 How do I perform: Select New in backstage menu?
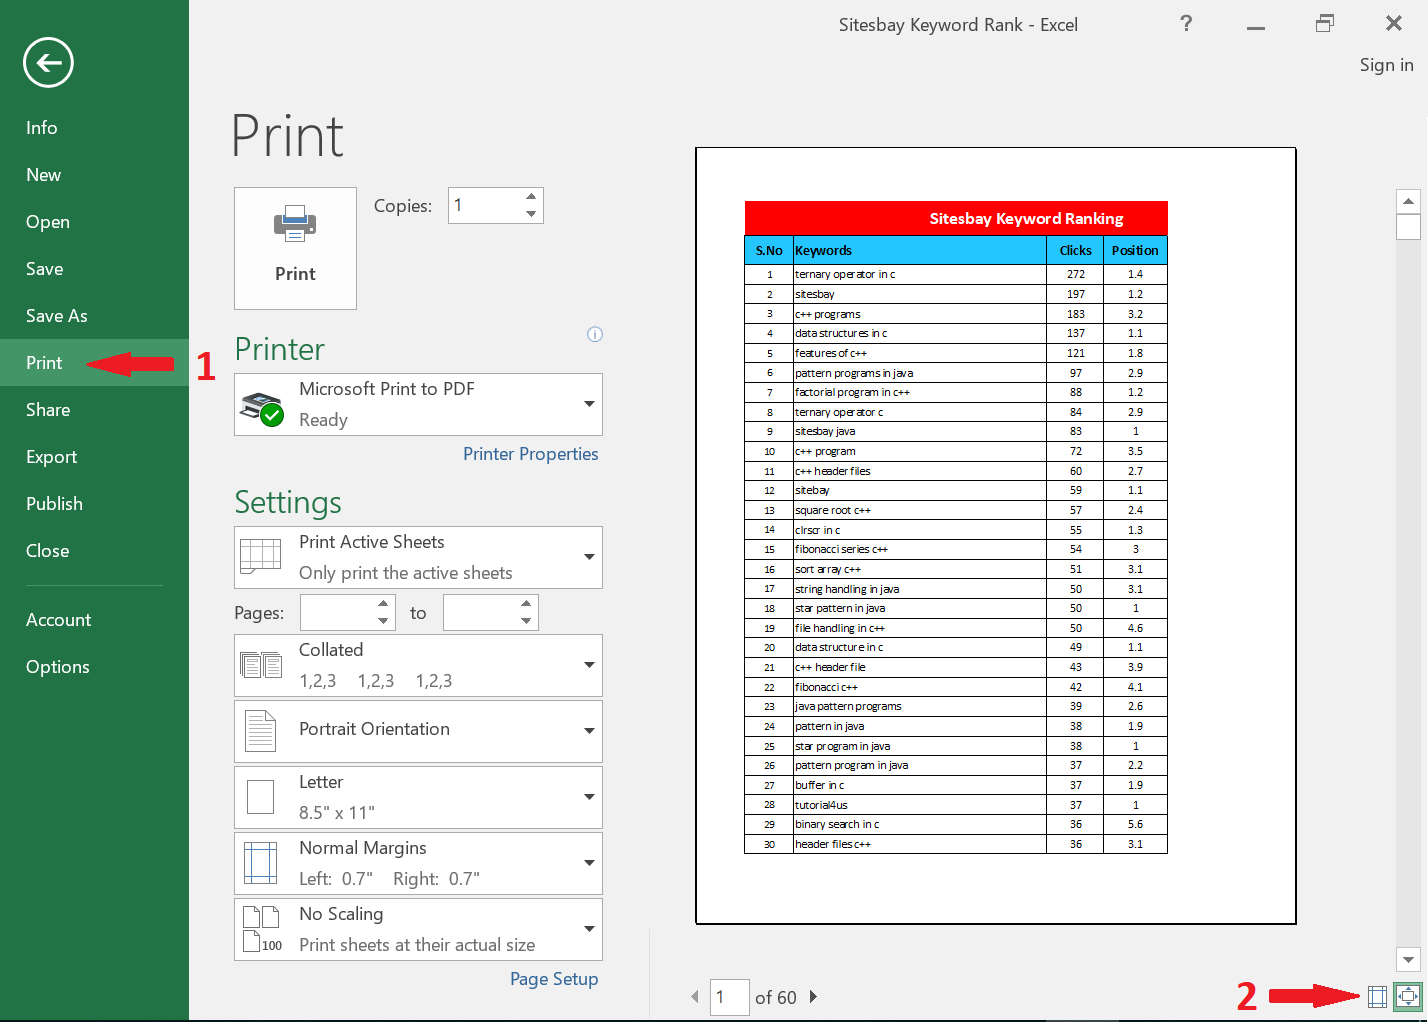pyautogui.click(x=94, y=175)
